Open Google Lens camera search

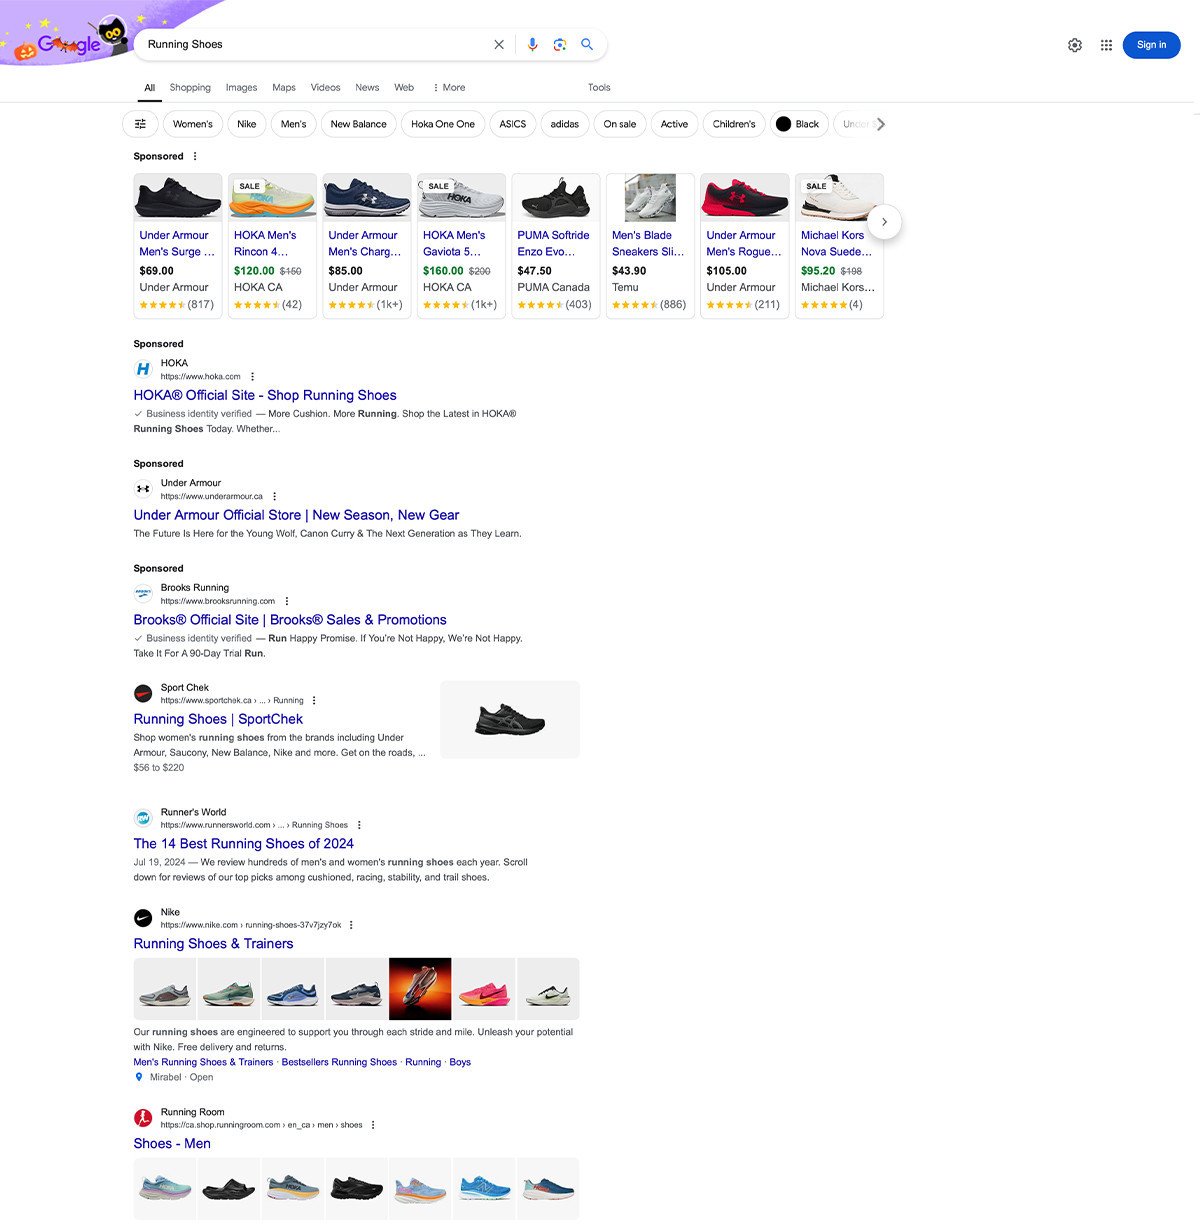[x=559, y=44]
